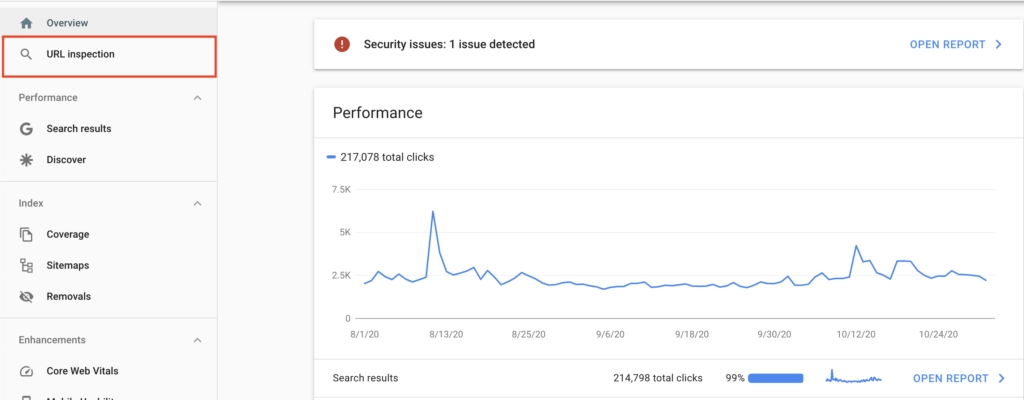Click the Search results sparkline thumbnail
This screenshot has height=400, width=1024.
click(x=854, y=378)
